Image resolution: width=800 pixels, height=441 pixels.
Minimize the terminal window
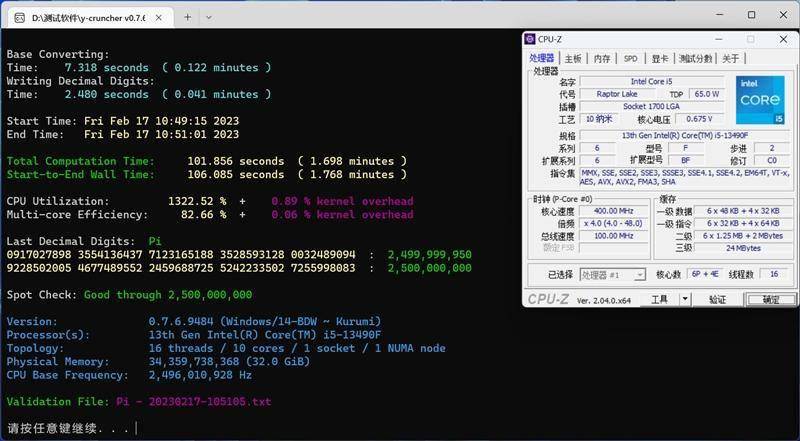pos(719,15)
